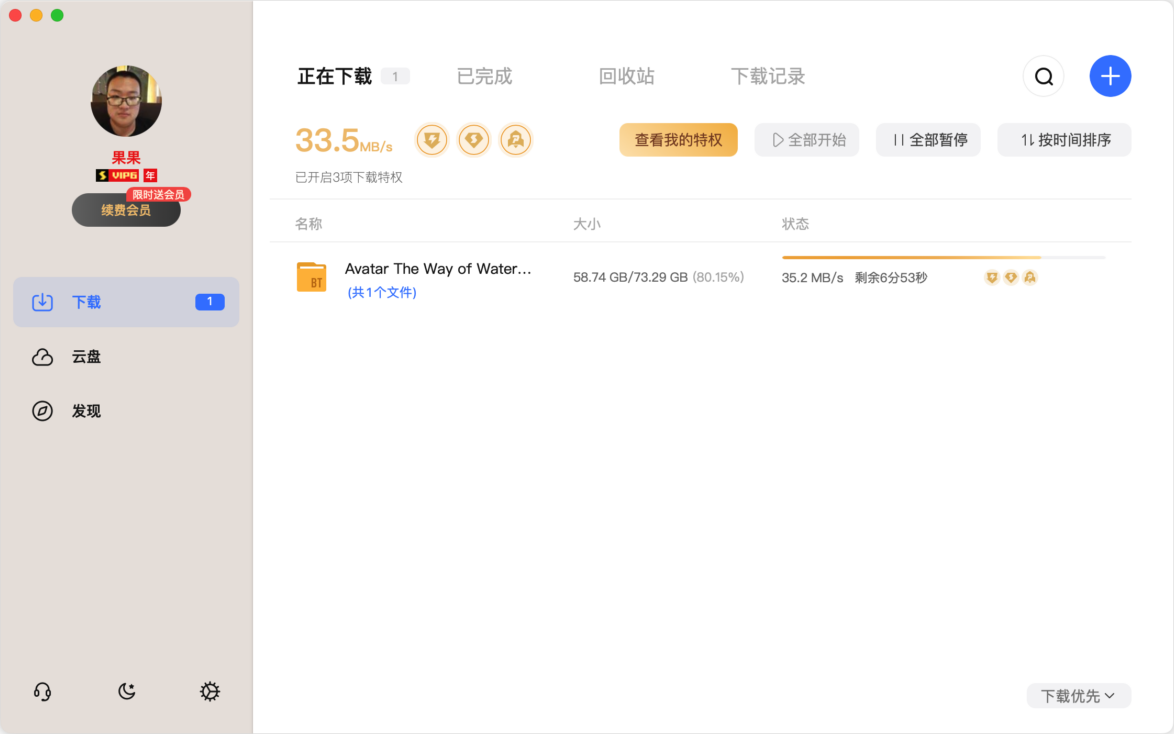Add new download task with plus button
The image size is (1174, 734).
pos(1110,76)
